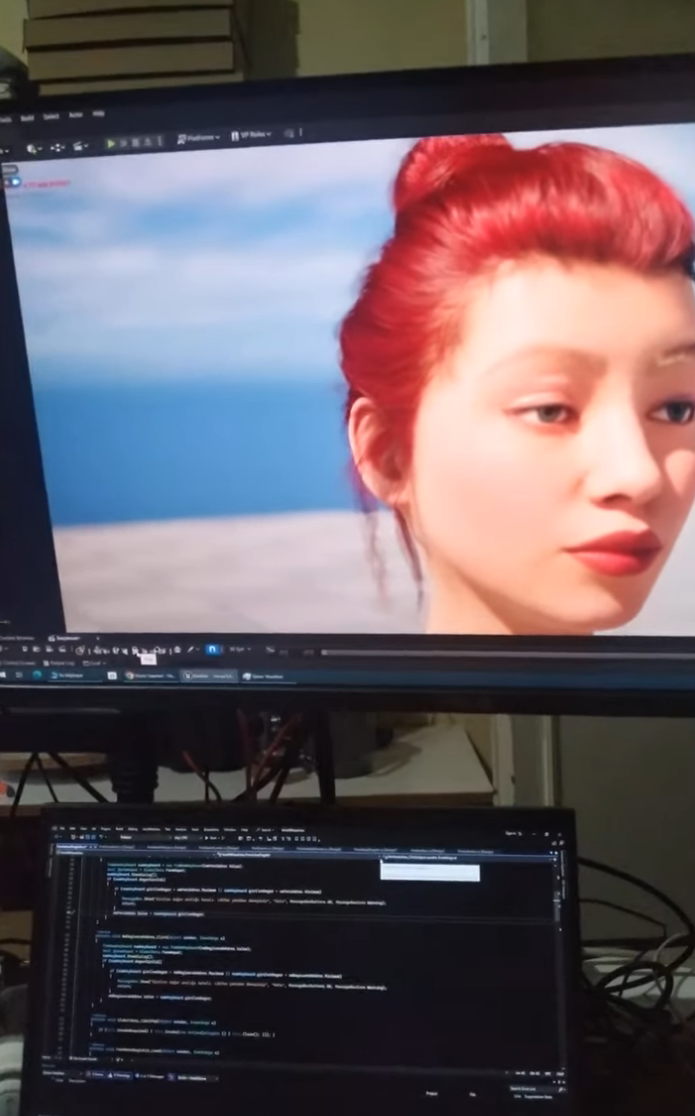Switch to the Unreal Editor taskbar button

(209, 675)
